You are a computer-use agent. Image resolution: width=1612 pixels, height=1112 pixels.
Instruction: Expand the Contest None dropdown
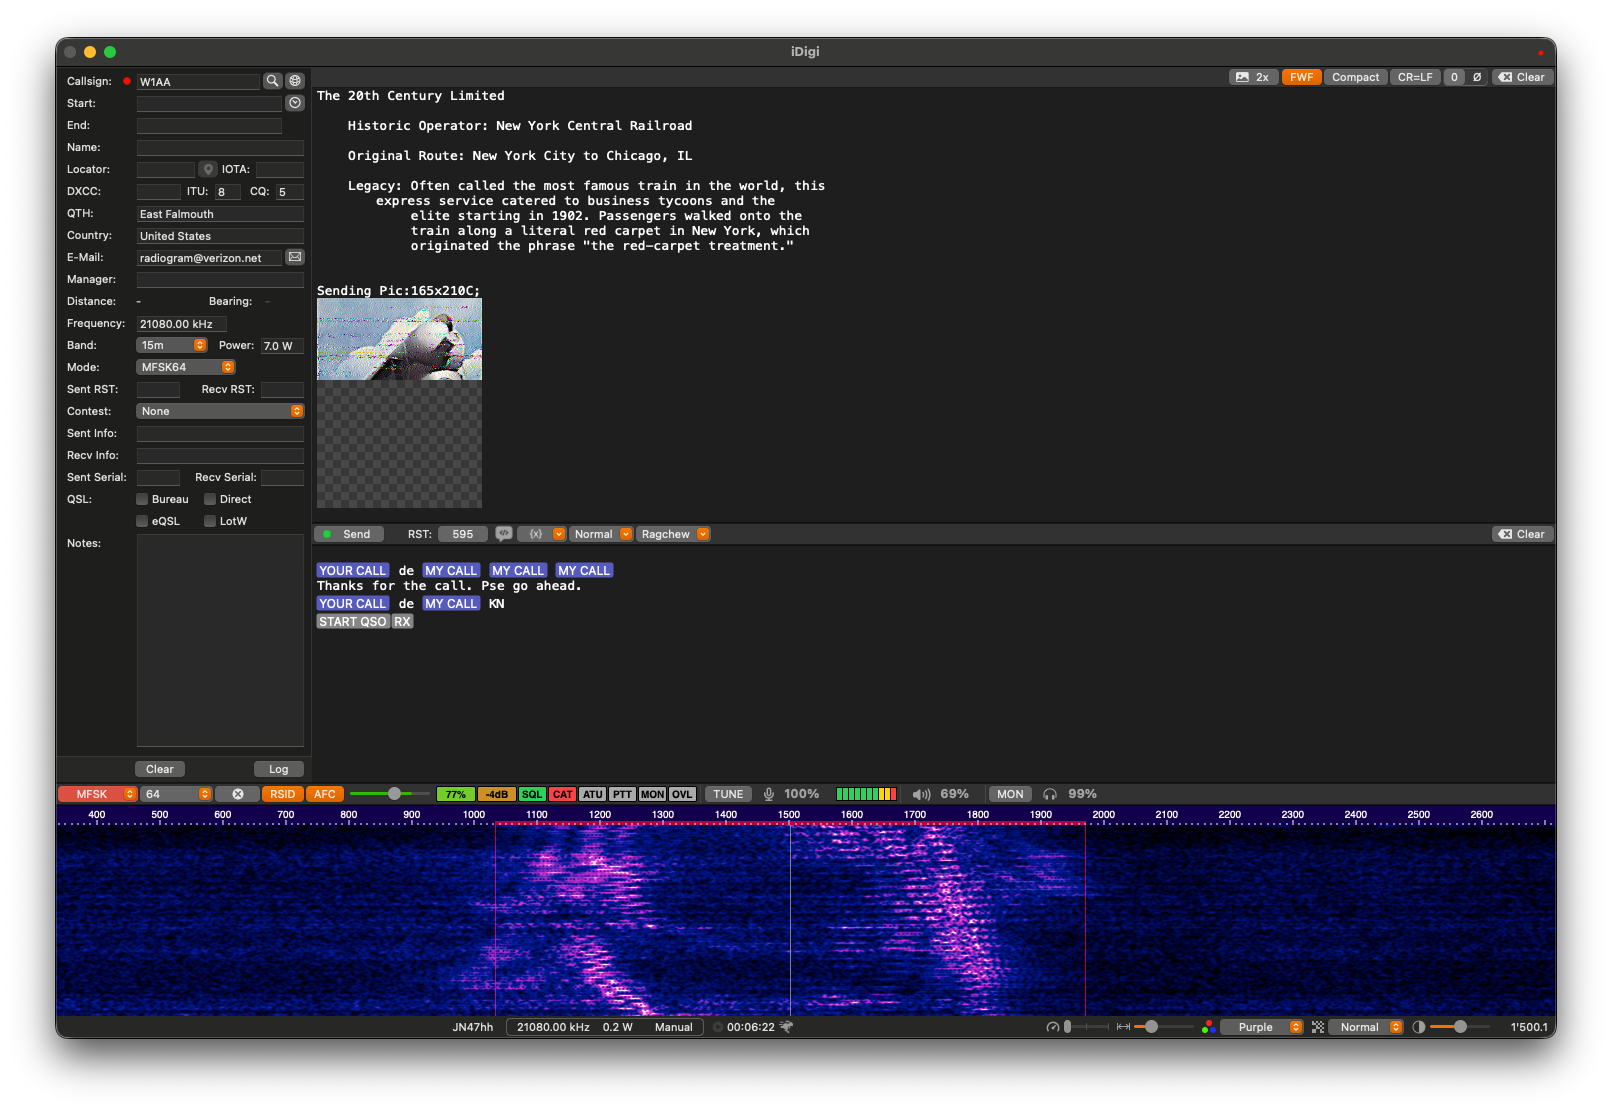tap(220, 411)
